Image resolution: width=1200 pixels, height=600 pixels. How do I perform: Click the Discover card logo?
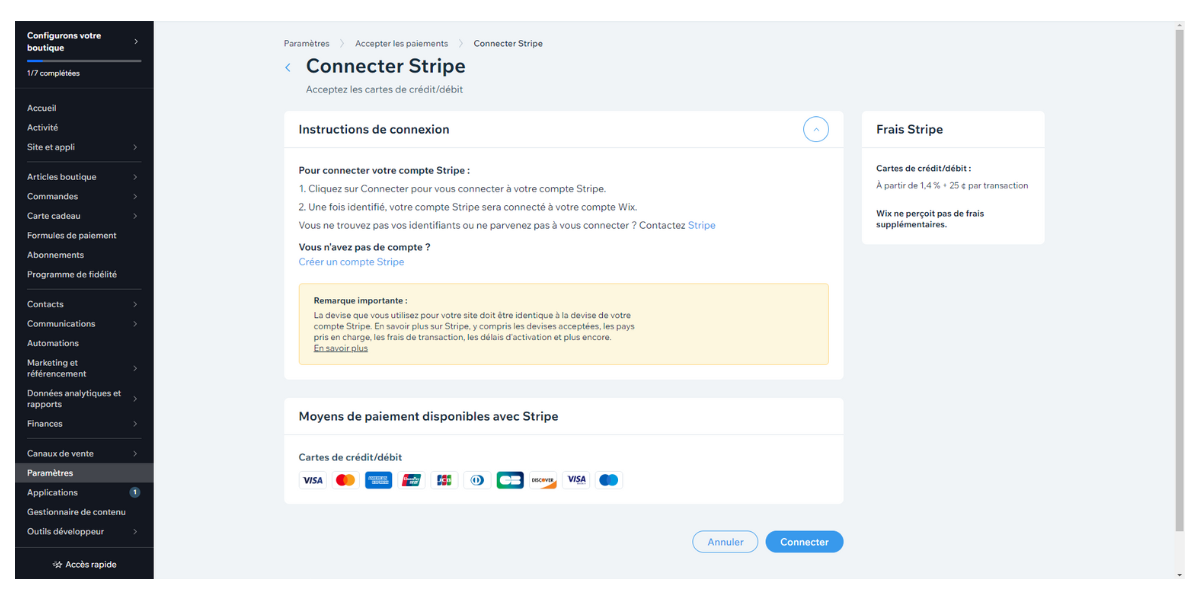(x=543, y=480)
